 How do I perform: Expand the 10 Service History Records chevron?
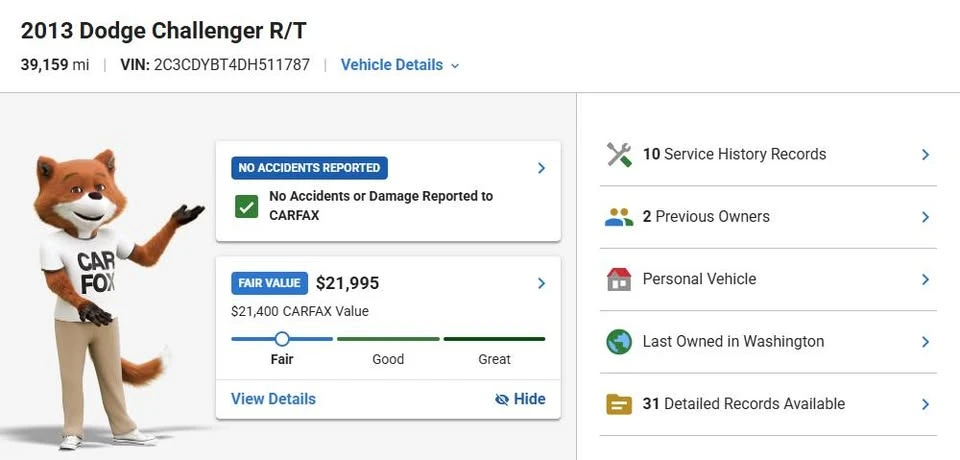926,154
